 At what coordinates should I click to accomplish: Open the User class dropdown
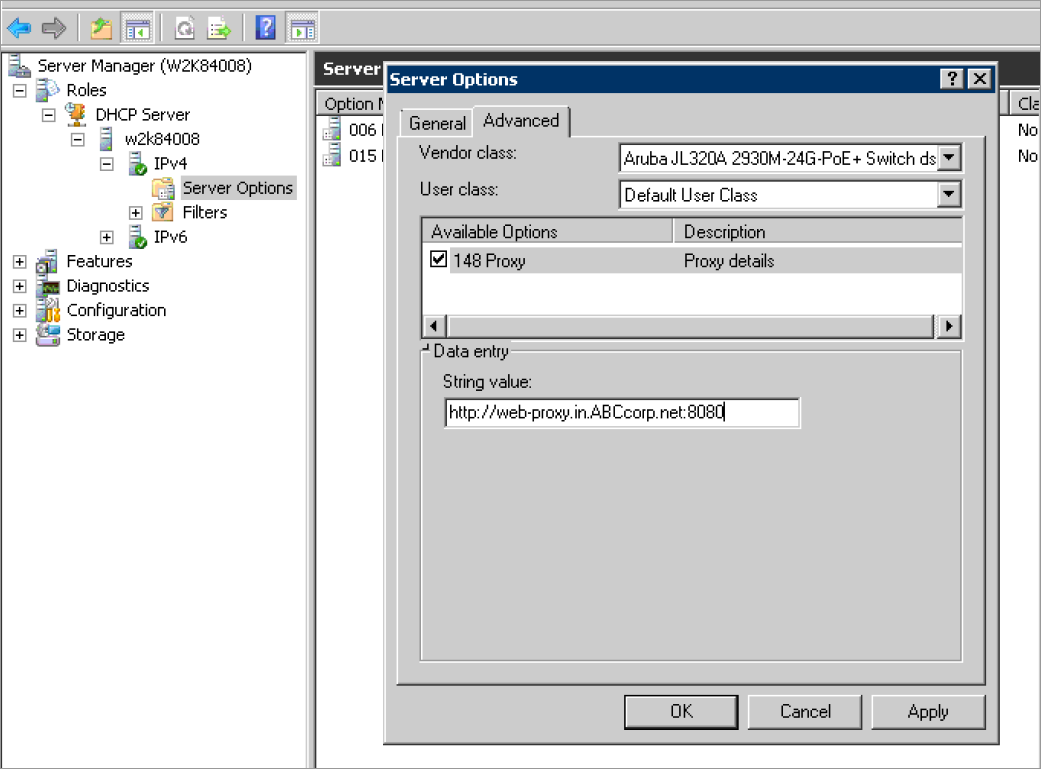pos(949,195)
